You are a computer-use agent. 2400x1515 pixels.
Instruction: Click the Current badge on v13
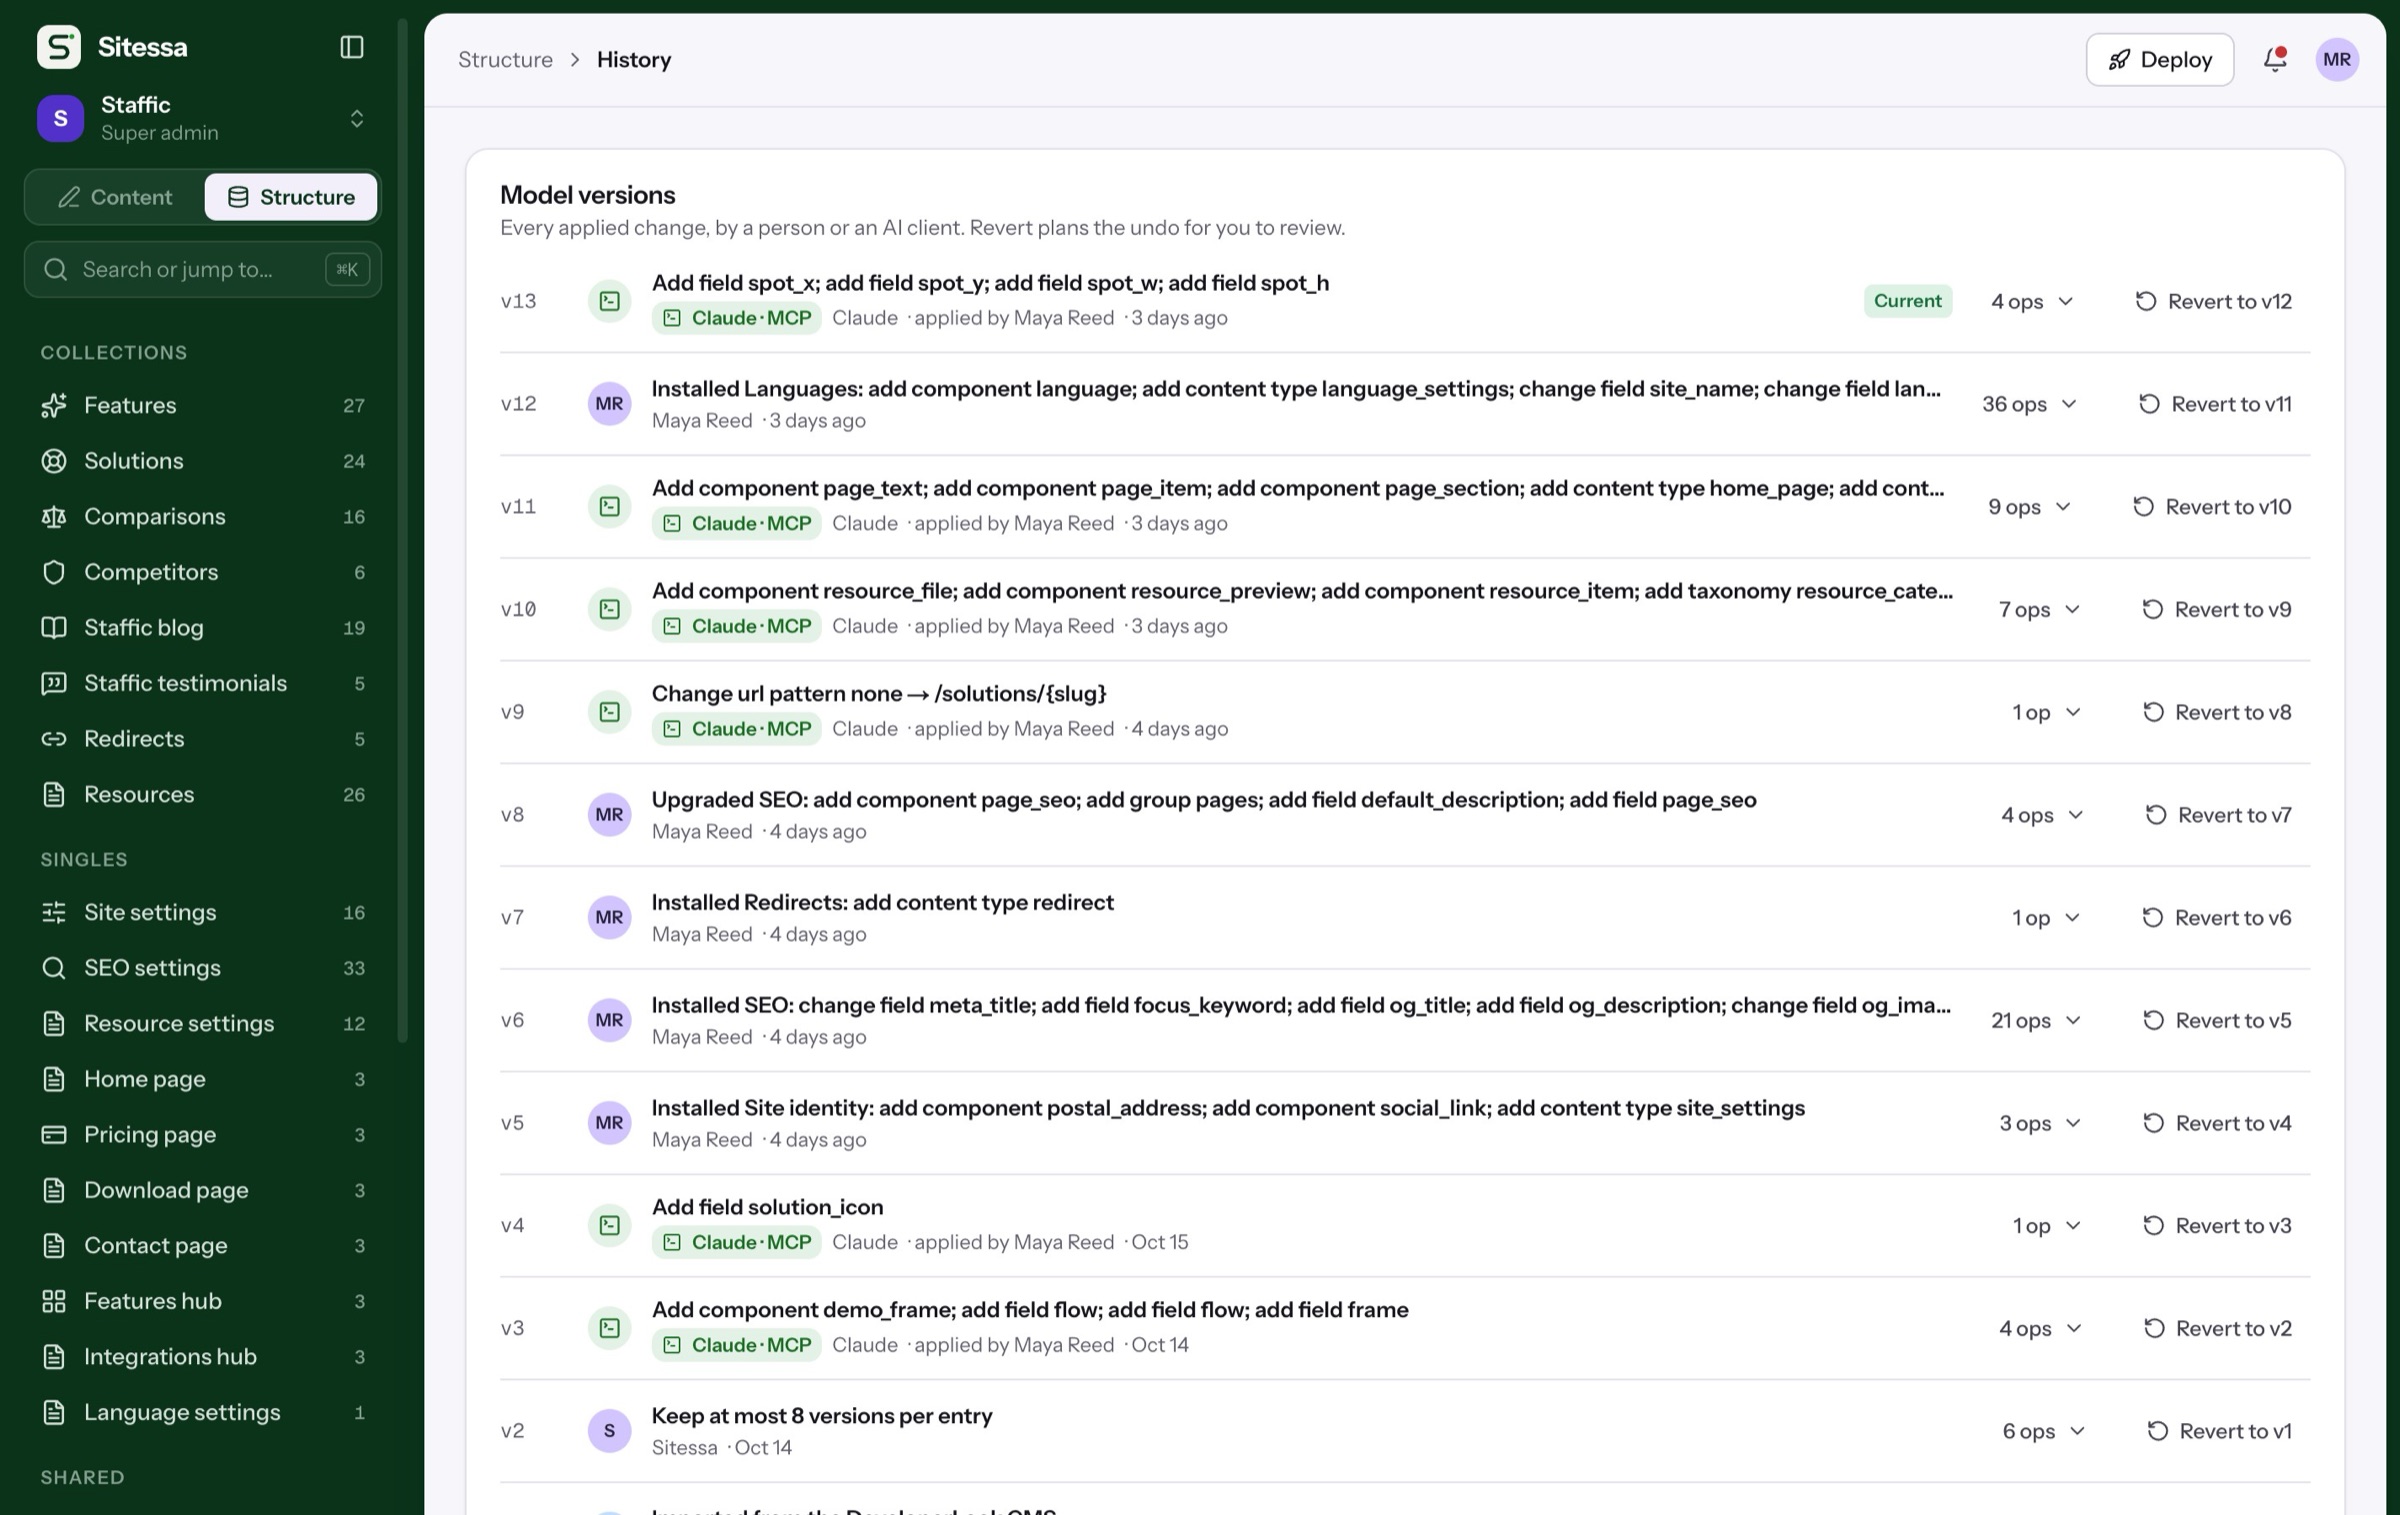(x=1907, y=301)
